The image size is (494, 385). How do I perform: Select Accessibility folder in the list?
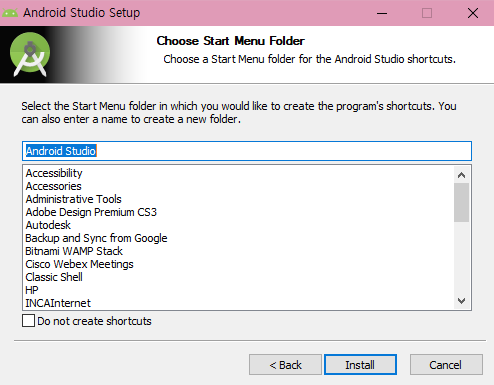pyautogui.click(x=54, y=173)
